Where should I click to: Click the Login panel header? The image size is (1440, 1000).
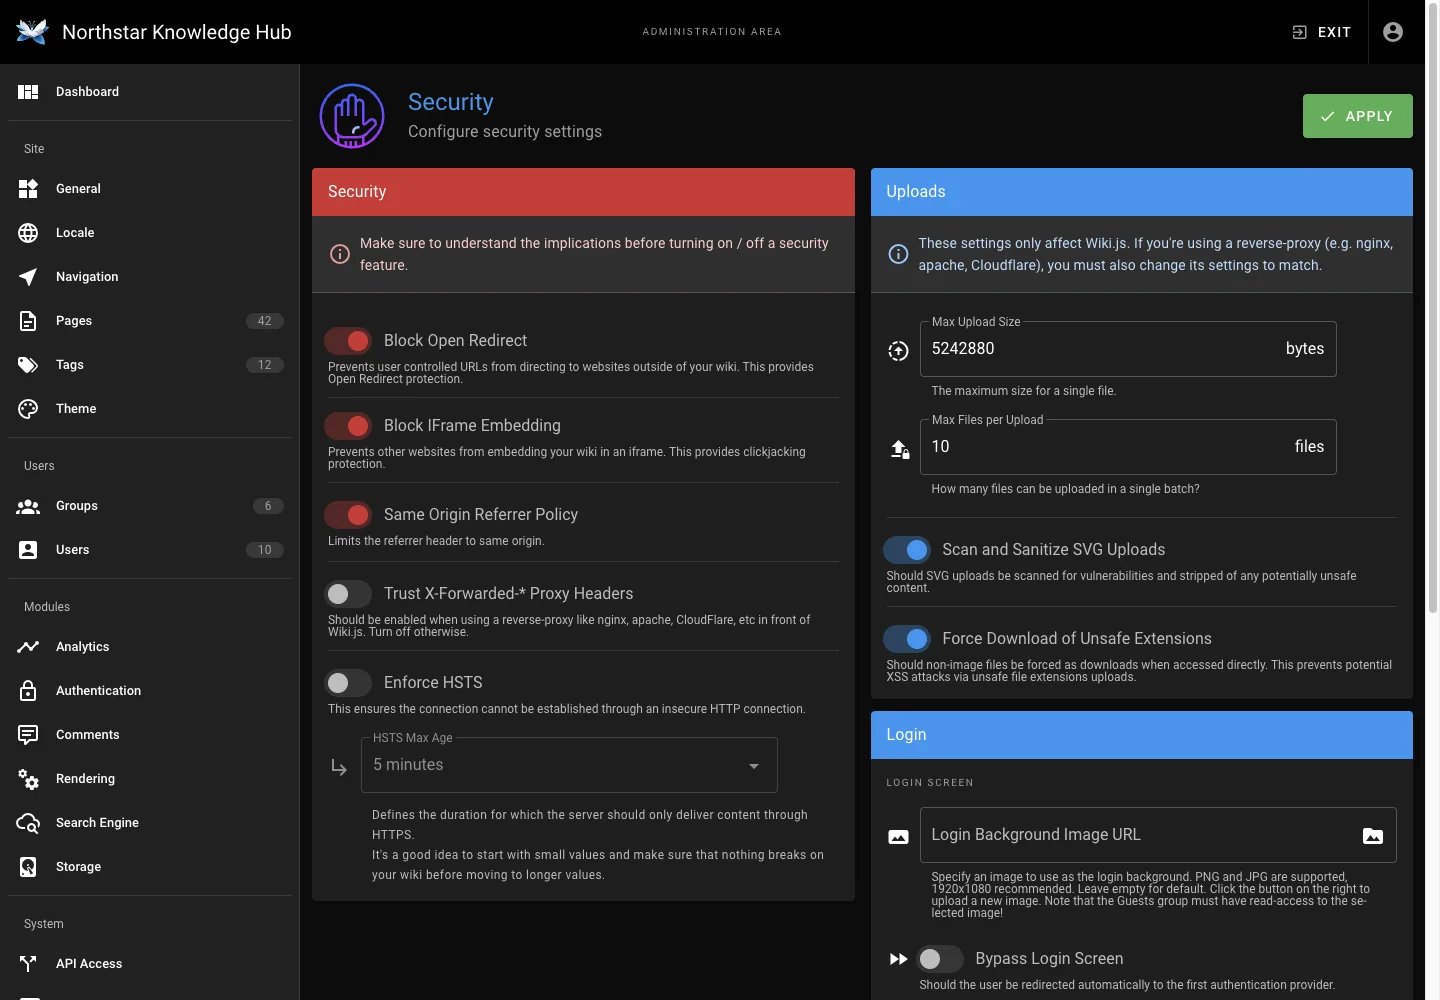pos(1142,735)
